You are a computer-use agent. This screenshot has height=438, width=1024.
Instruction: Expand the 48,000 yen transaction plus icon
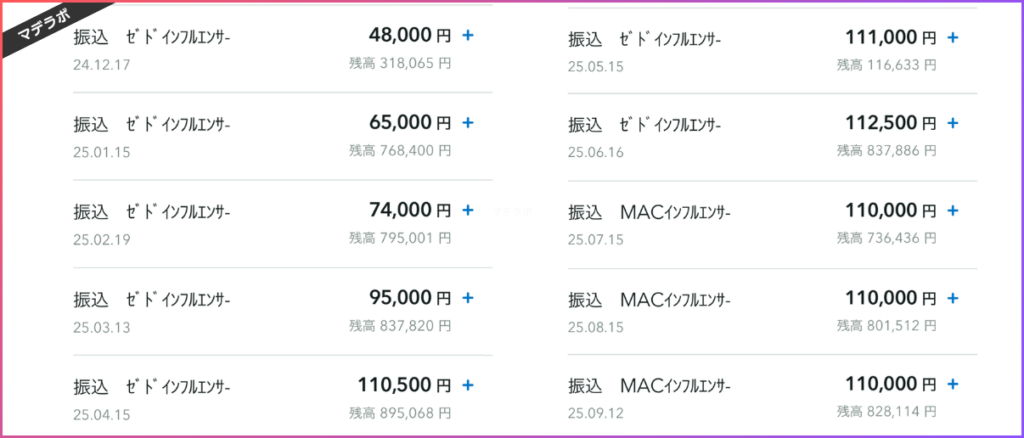[467, 36]
